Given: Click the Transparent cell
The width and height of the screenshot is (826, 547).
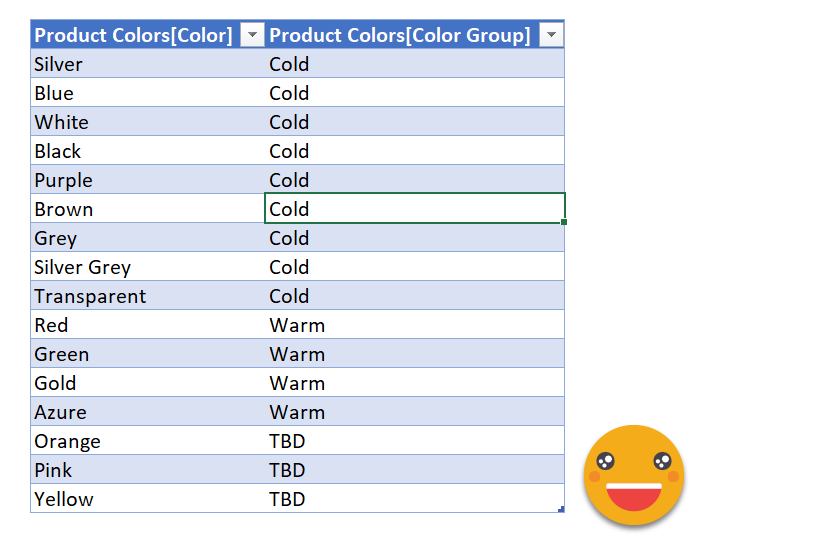Looking at the screenshot, I should click(147, 297).
